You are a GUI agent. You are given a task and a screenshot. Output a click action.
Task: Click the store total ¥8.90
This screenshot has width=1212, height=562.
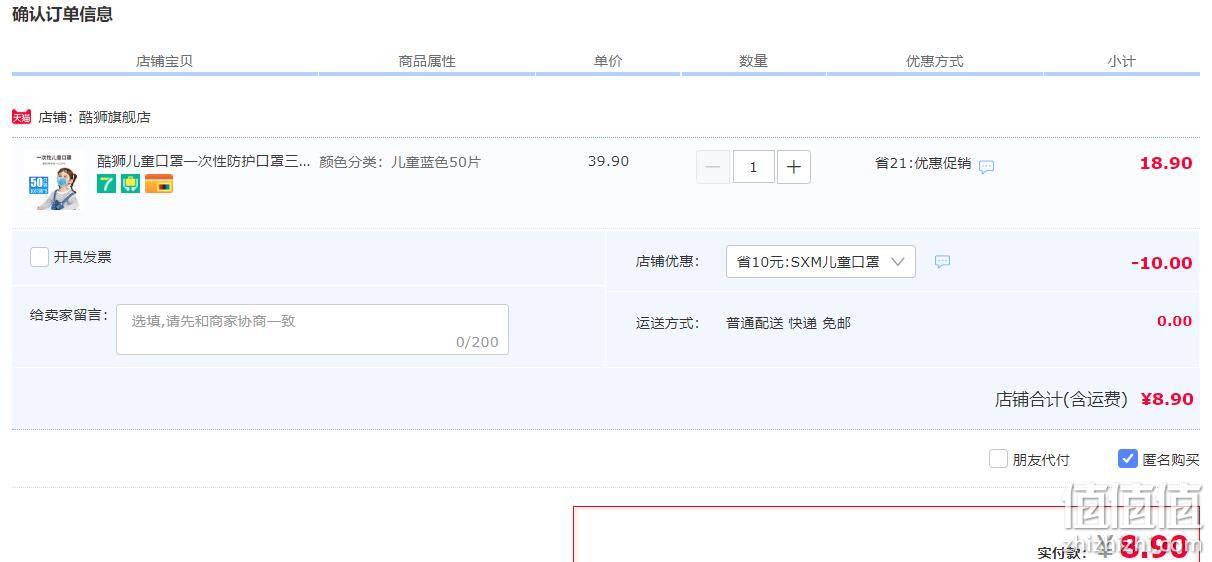1167,399
